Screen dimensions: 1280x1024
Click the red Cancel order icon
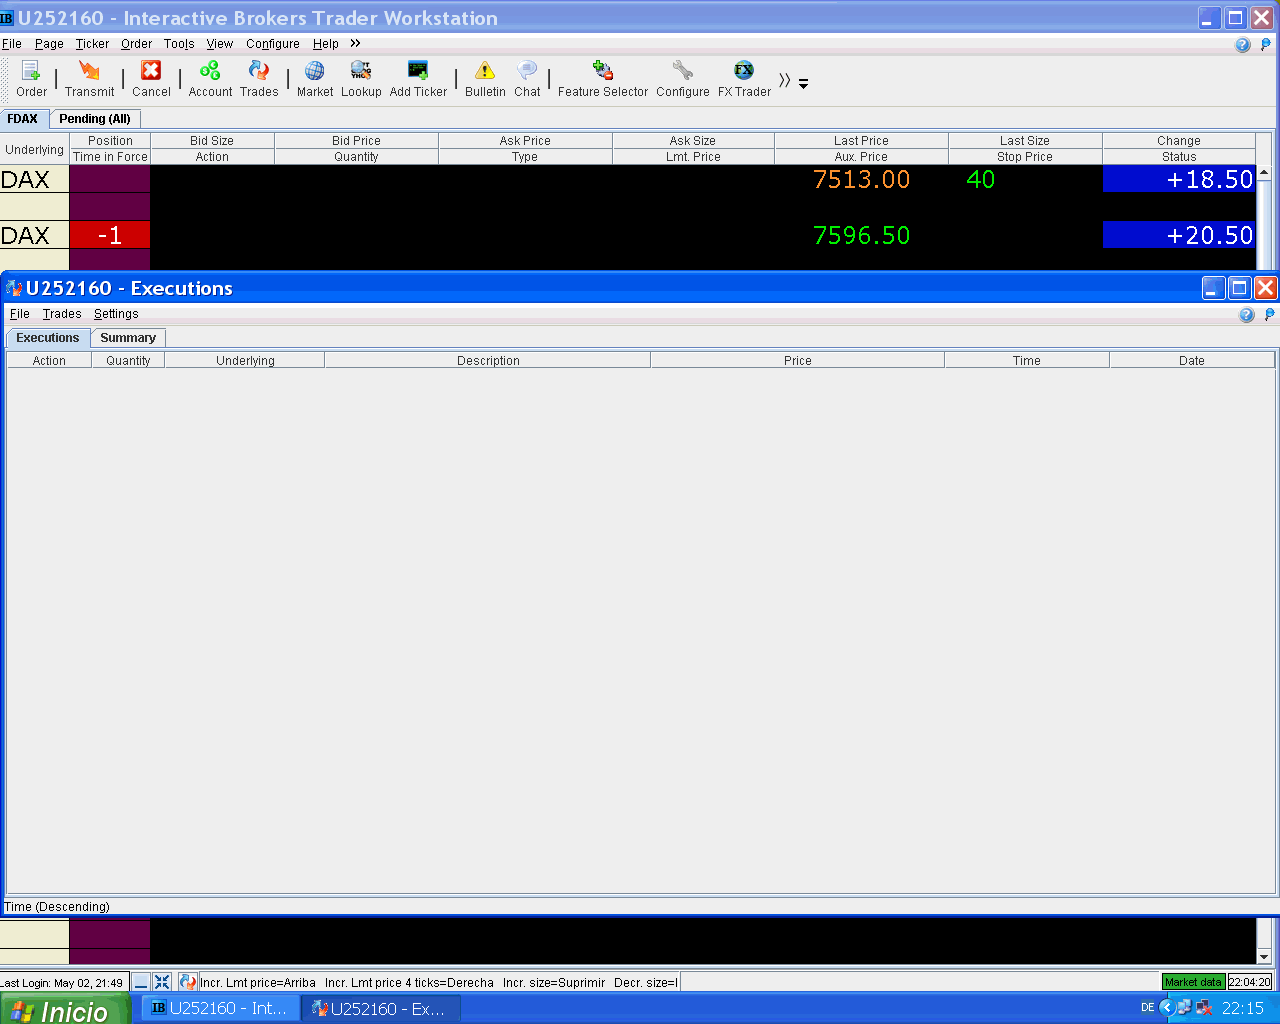[x=151, y=70]
